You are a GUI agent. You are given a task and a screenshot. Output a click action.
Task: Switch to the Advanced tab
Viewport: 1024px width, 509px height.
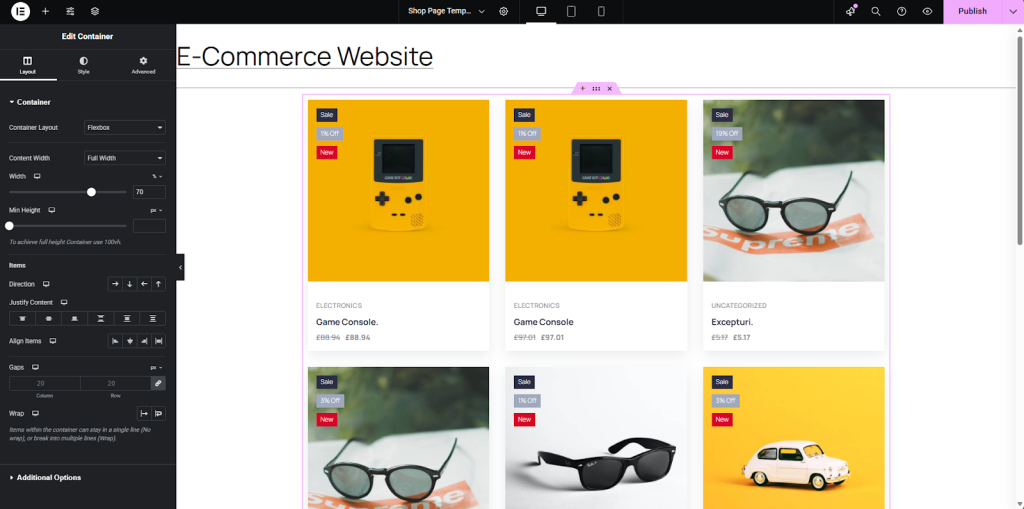pos(143,65)
